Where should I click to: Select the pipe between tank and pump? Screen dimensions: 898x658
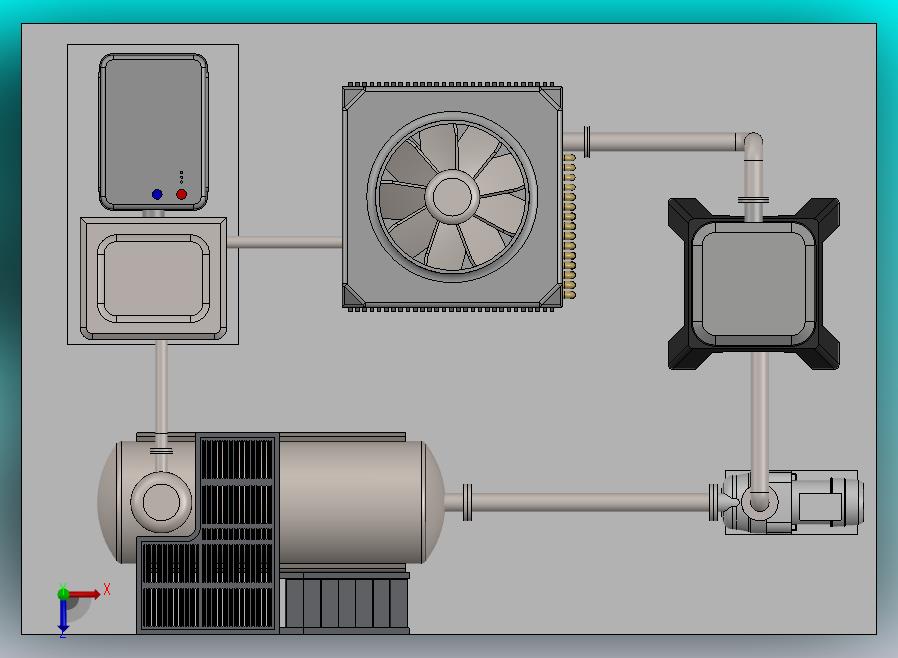pos(590,502)
